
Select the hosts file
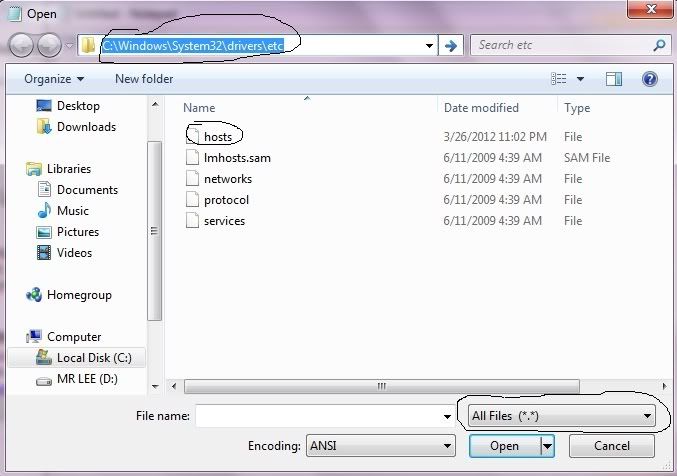click(x=217, y=136)
